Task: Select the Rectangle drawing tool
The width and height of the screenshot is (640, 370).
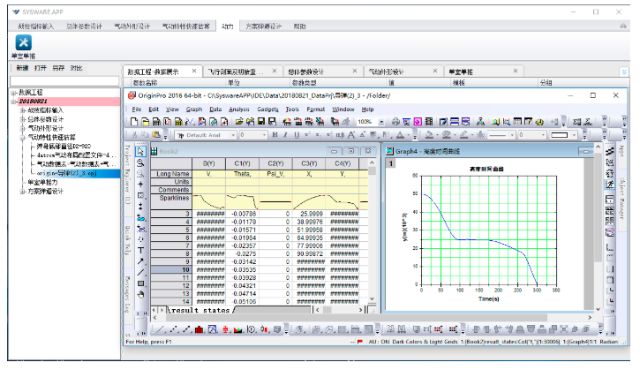Action: [x=141, y=283]
